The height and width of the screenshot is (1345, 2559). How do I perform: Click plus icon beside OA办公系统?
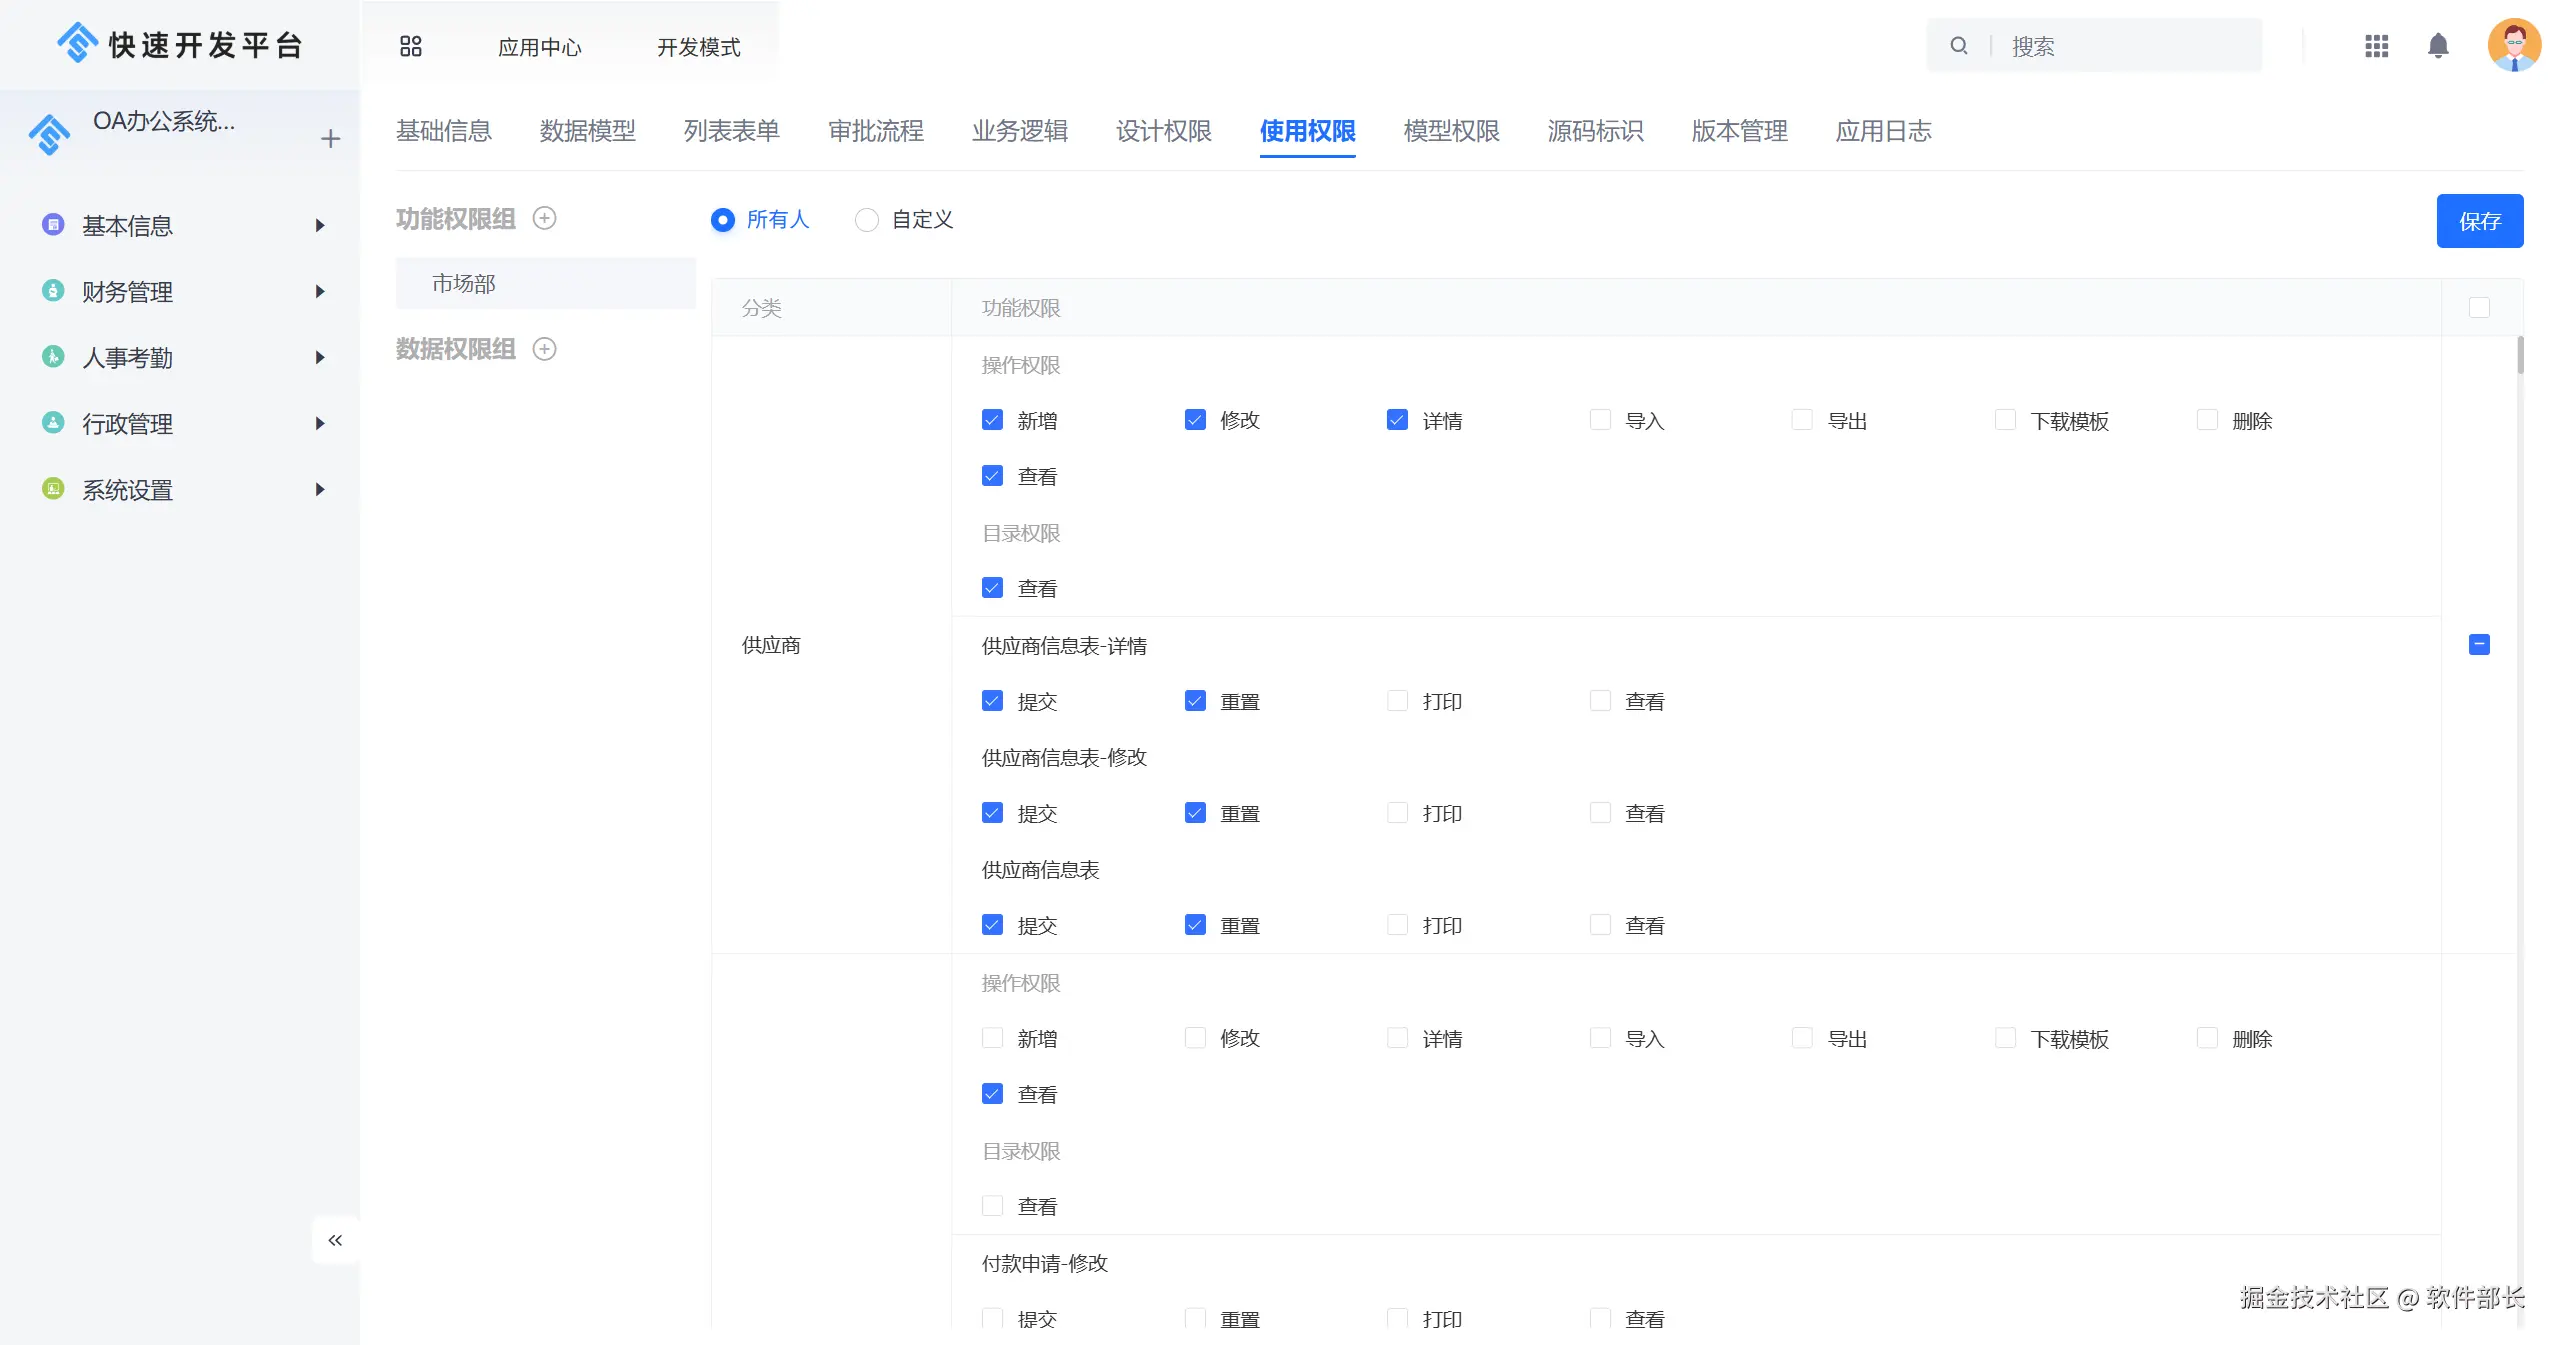click(330, 139)
